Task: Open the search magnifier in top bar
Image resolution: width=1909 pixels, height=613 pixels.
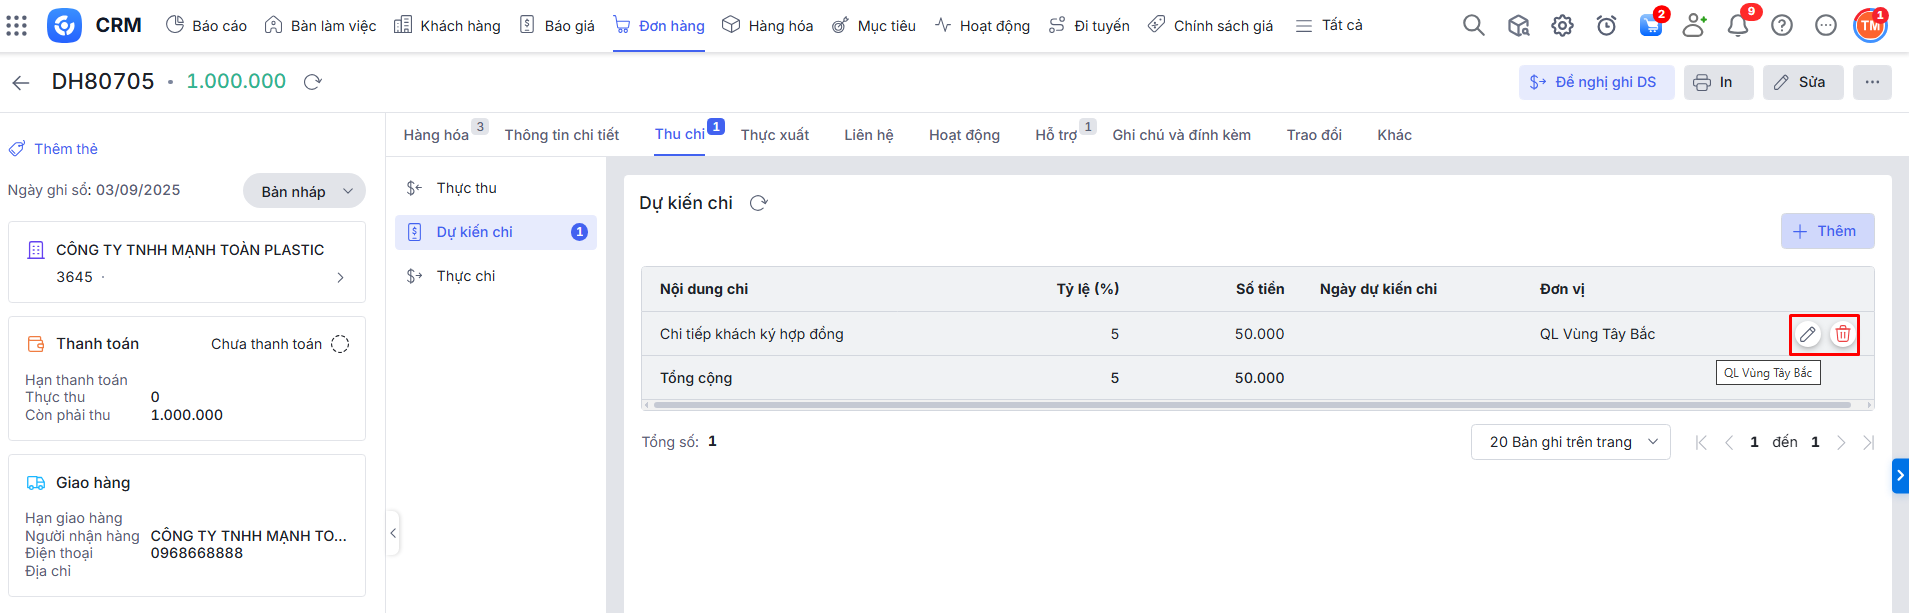Action: click(1473, 26)
